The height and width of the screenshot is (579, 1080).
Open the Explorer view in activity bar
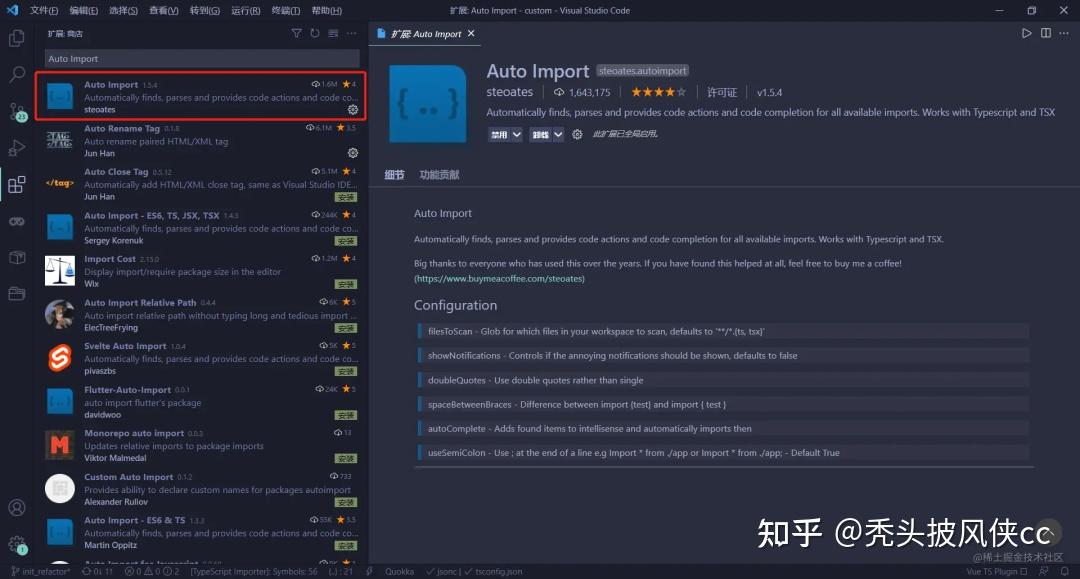click(x=17, y=38)
